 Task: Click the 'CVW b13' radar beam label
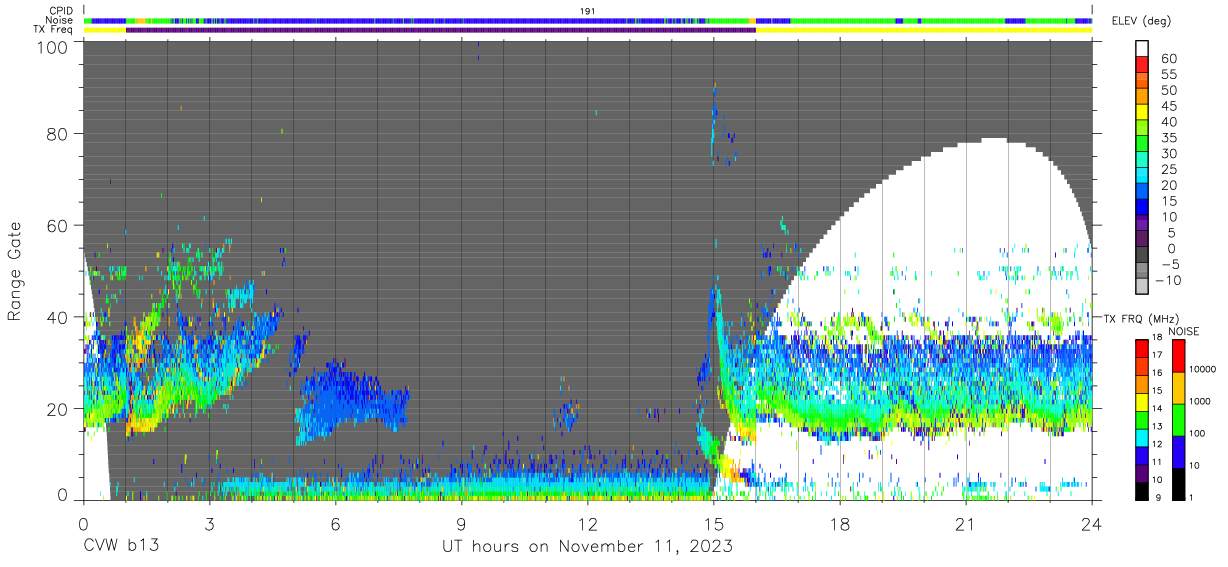coord(121,547)
